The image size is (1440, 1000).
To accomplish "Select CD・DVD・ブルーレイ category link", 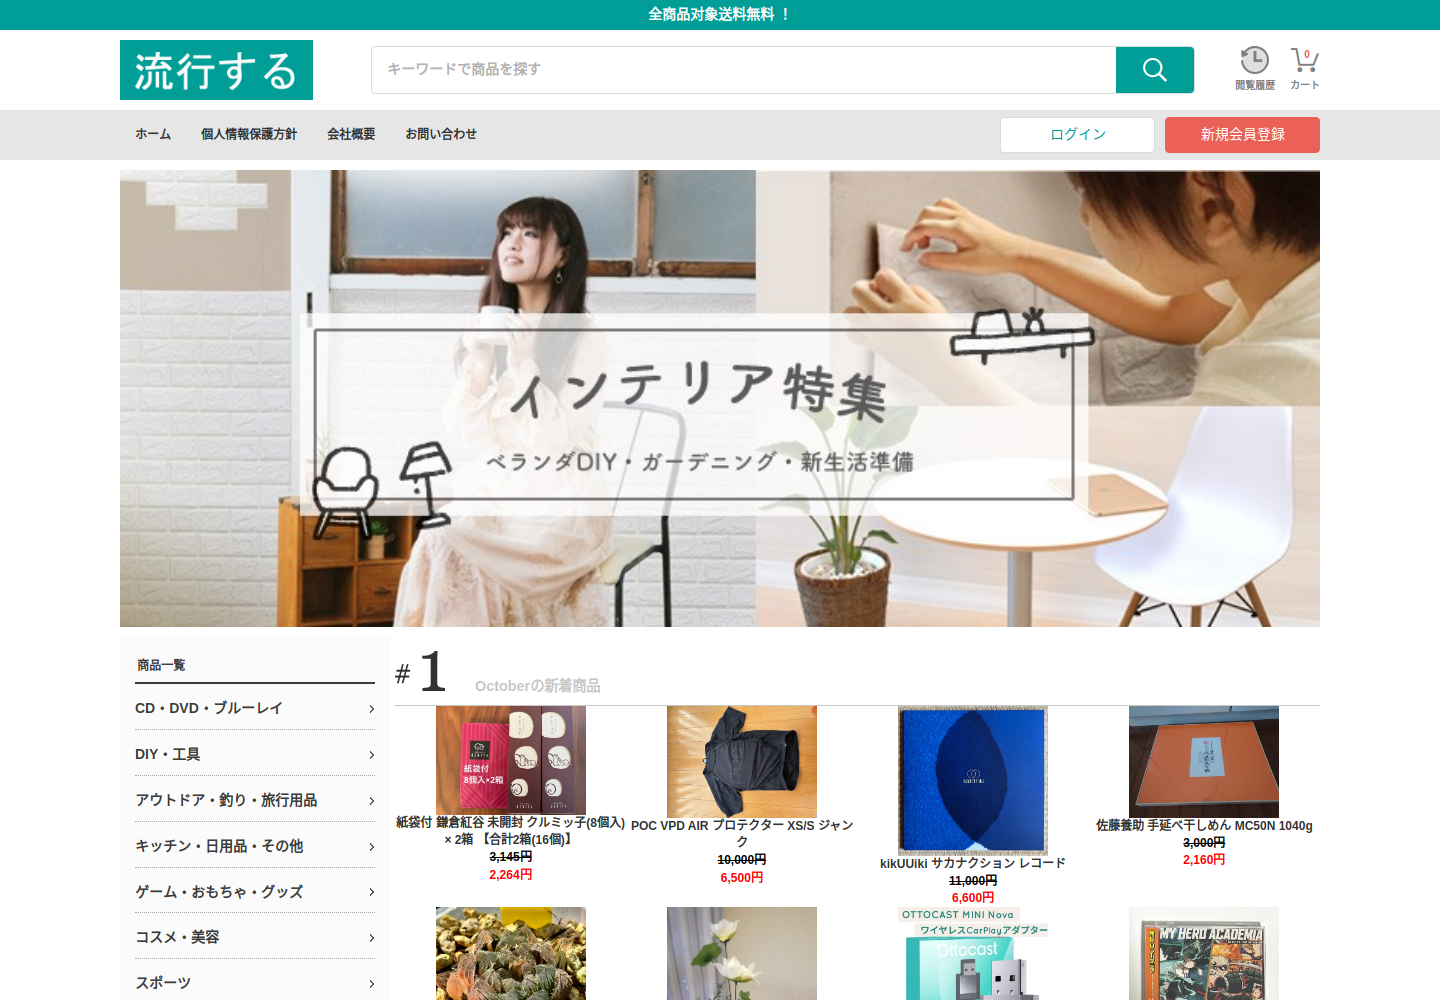I will 209,708.
